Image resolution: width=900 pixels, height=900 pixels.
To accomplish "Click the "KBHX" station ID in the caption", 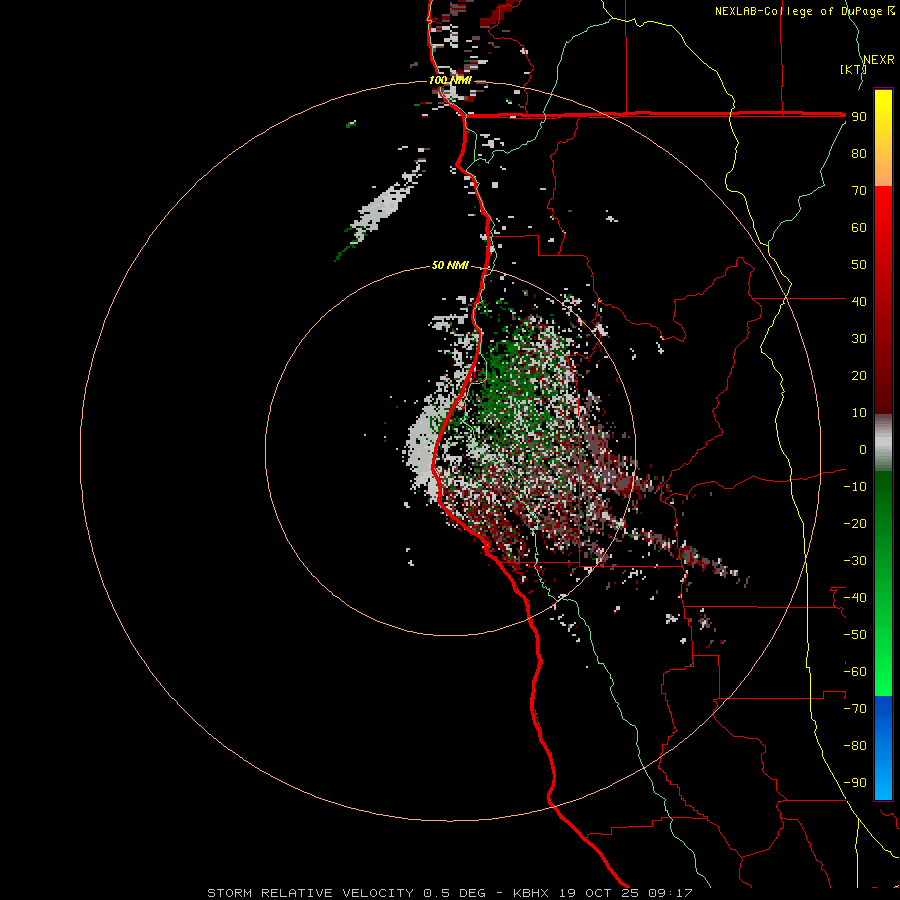I will (530, 893).
